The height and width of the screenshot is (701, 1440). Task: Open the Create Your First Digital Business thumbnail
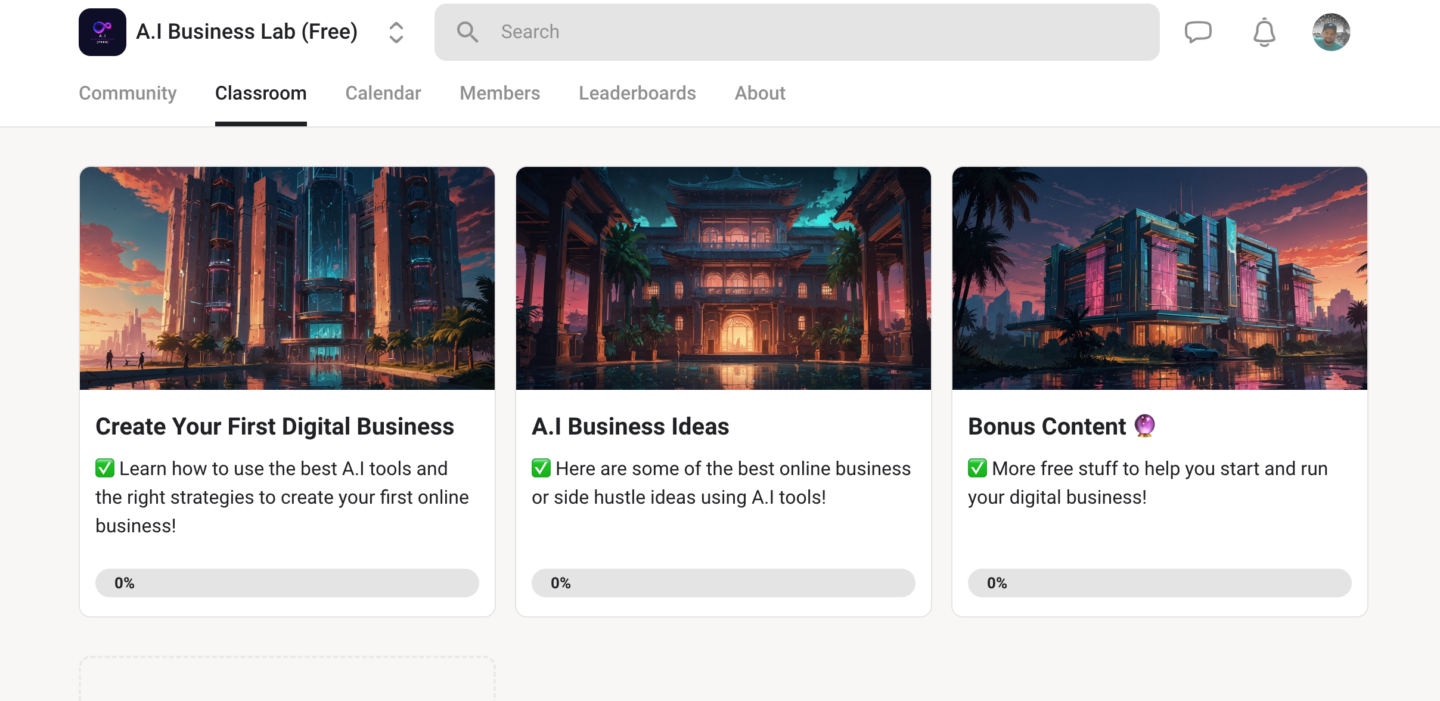tap(287, 278)
